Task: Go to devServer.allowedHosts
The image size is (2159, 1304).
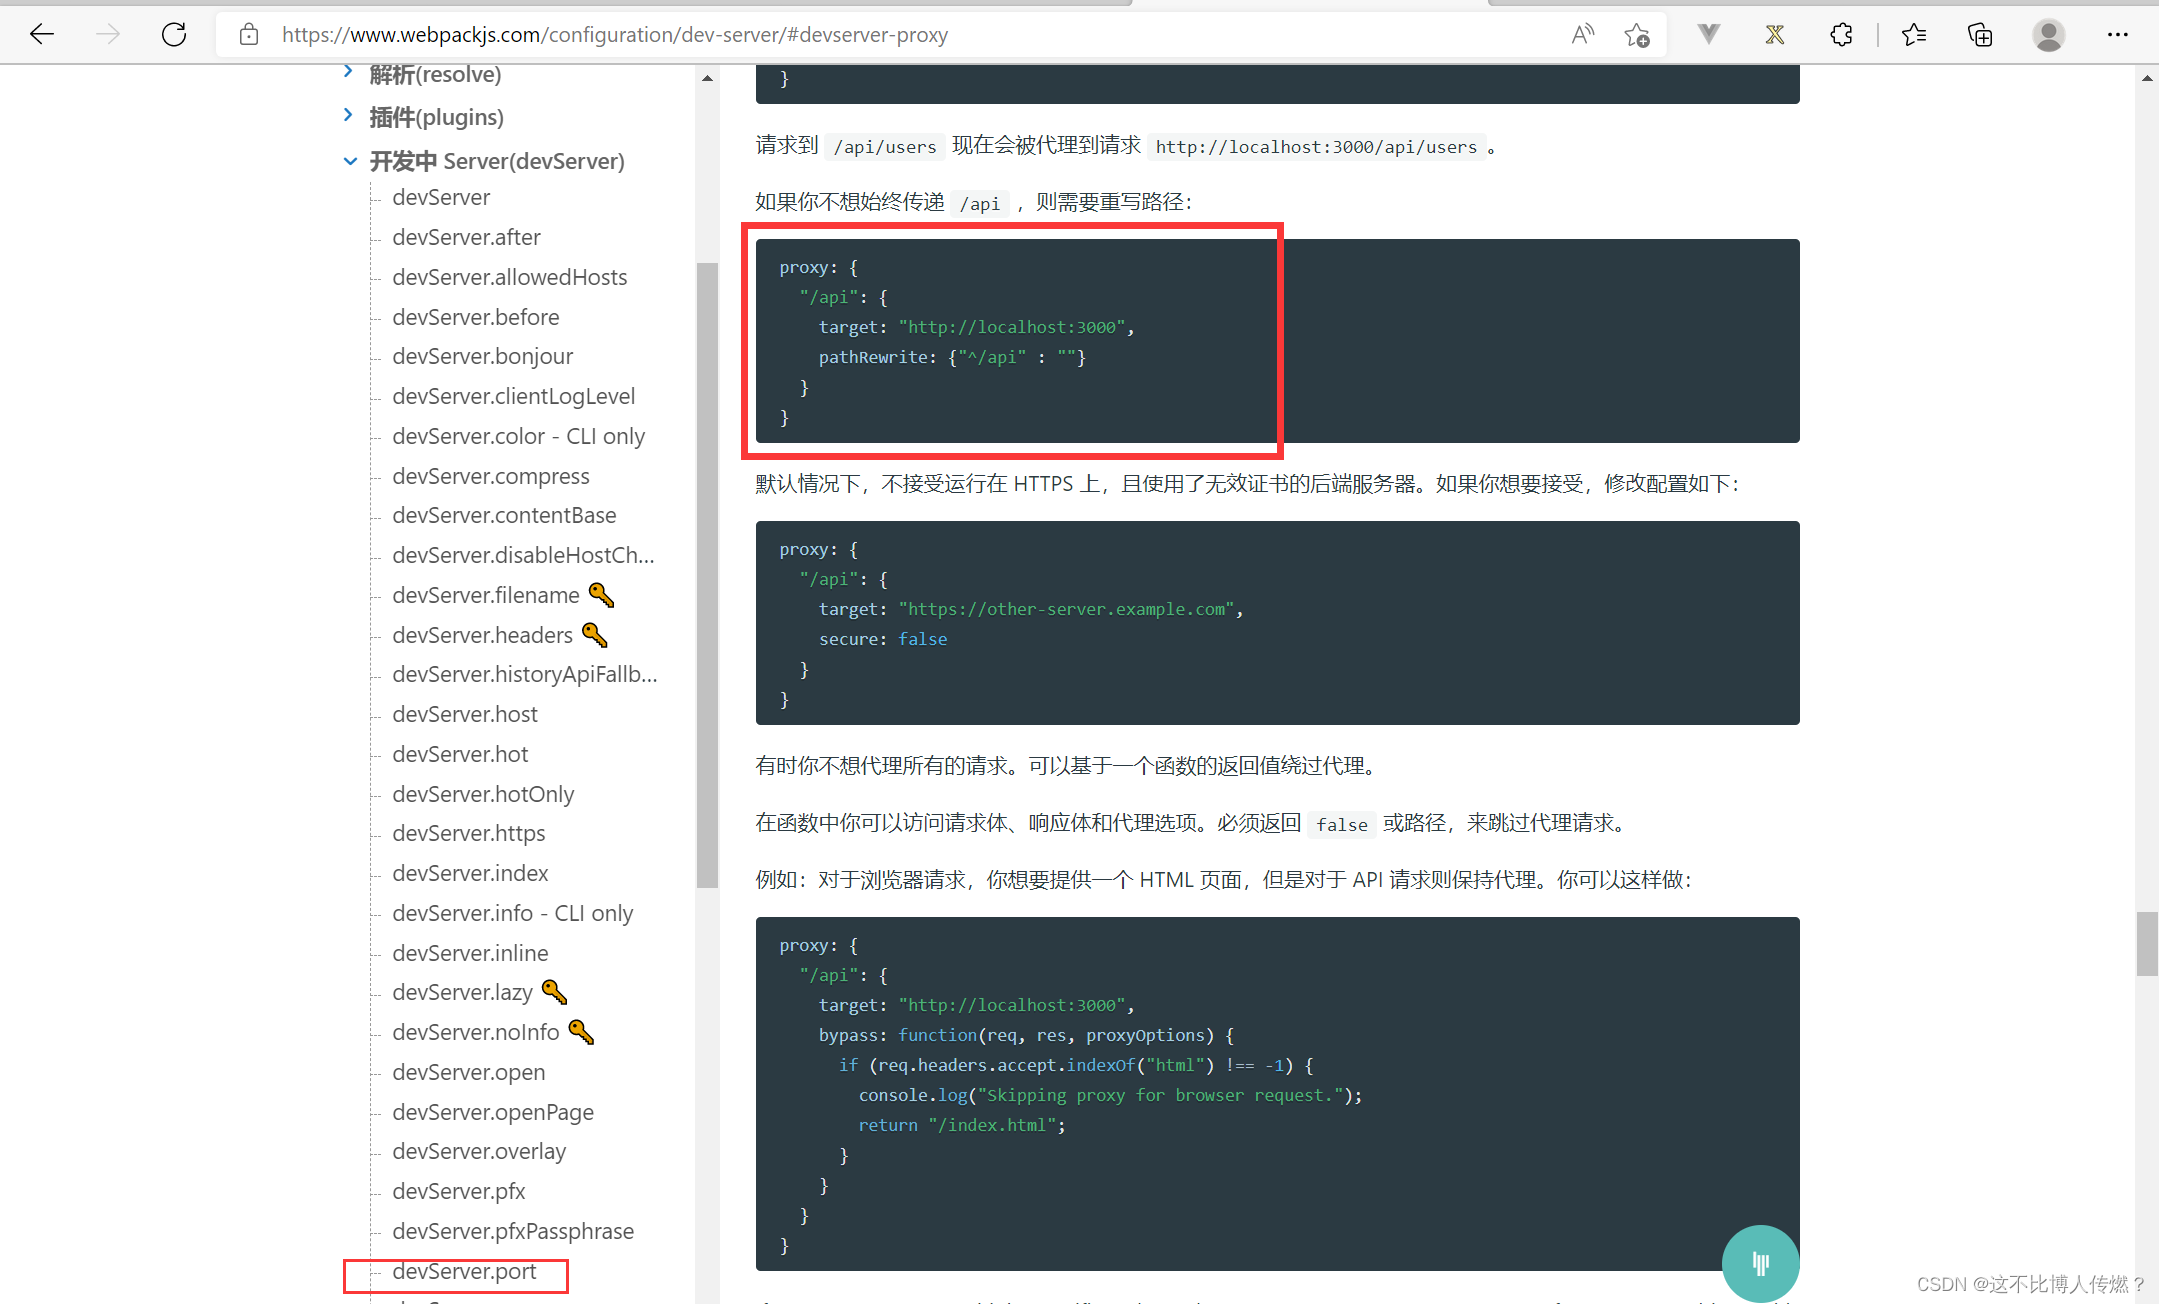Action: pyautogui.click(x=509, y=277)
